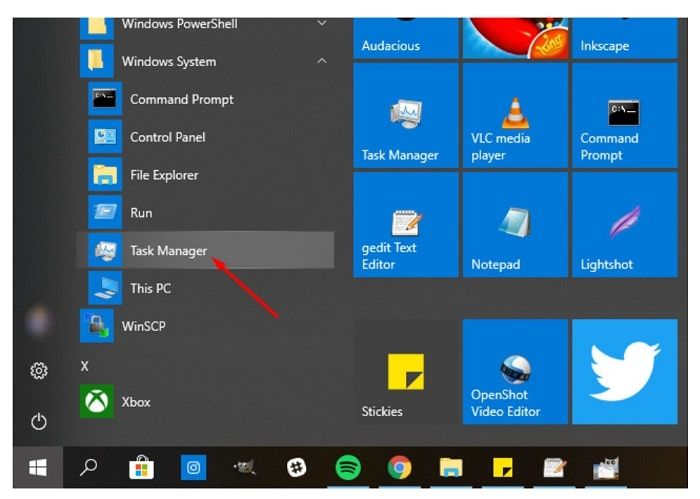
Task: Launch OpenShot Video Editor tile
Action: [515, 371]
